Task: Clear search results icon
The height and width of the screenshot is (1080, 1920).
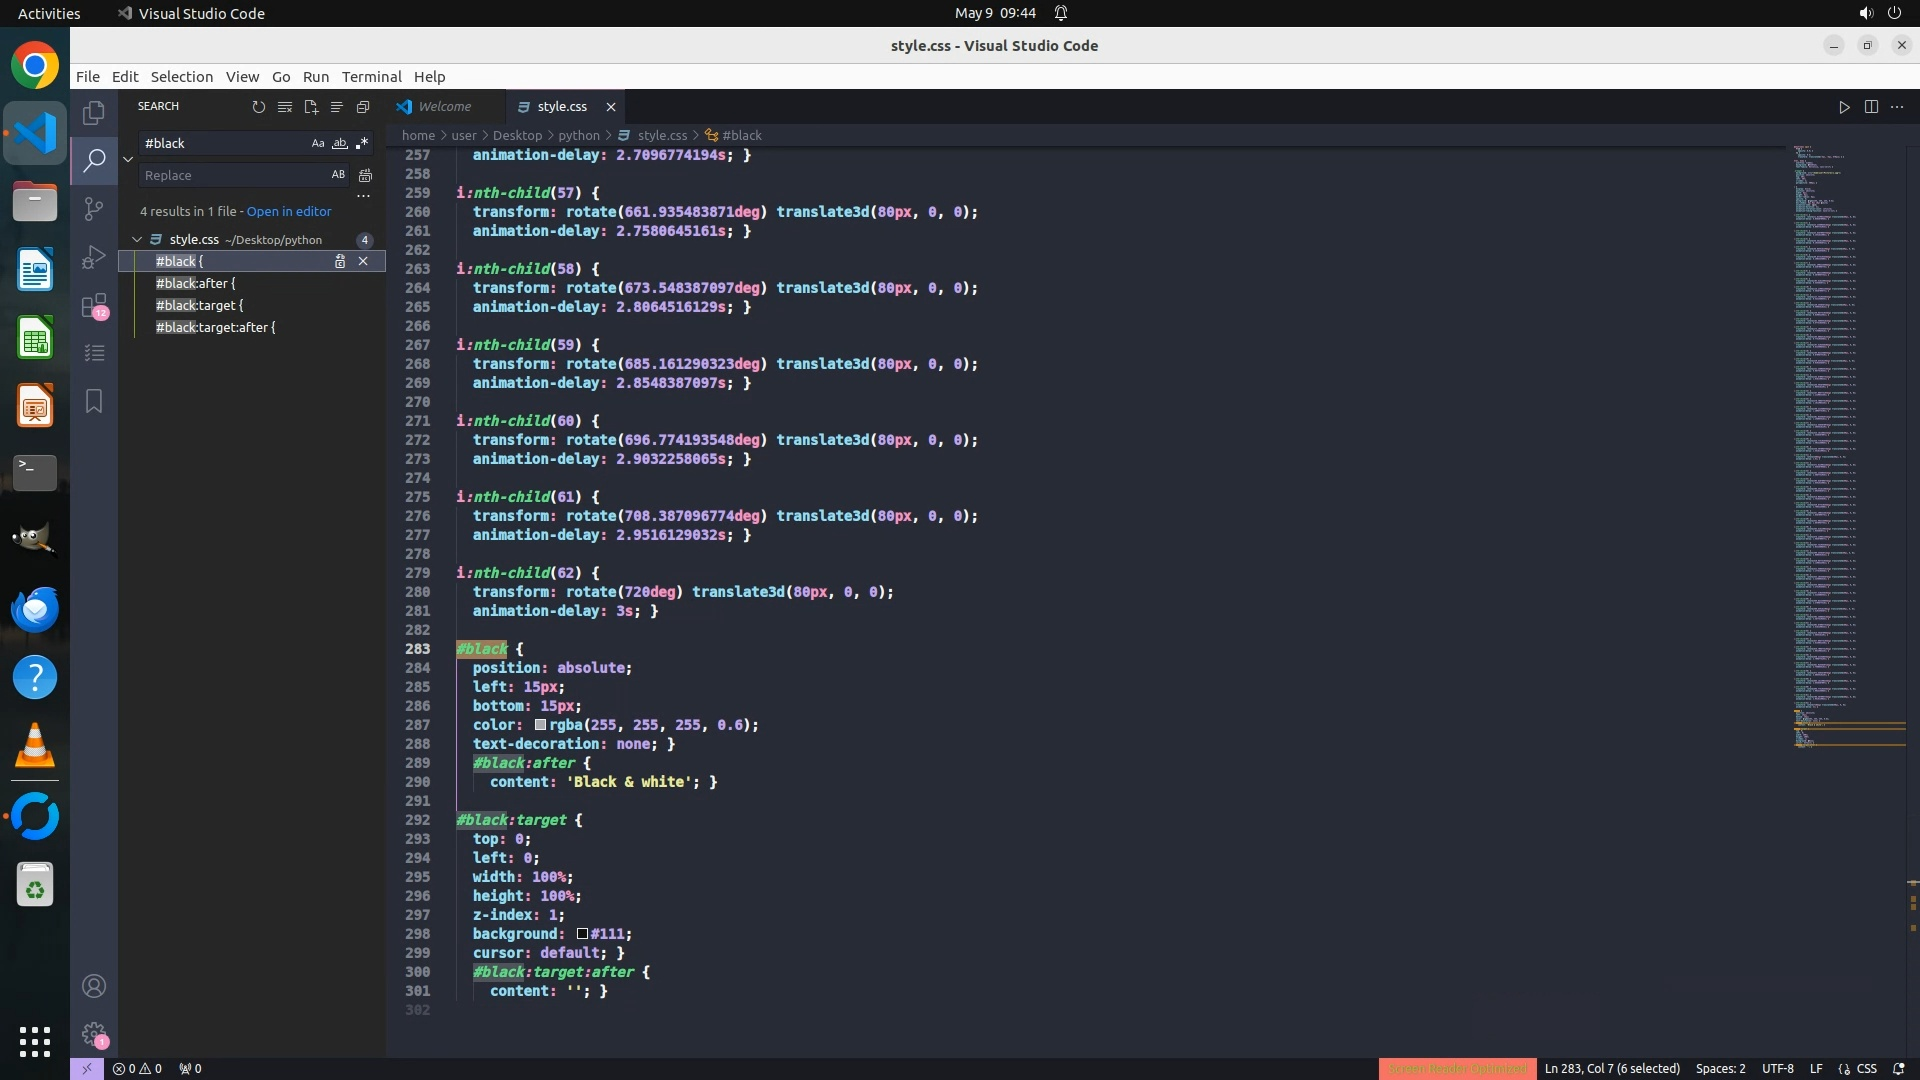Action: click(x=285, y=107)
